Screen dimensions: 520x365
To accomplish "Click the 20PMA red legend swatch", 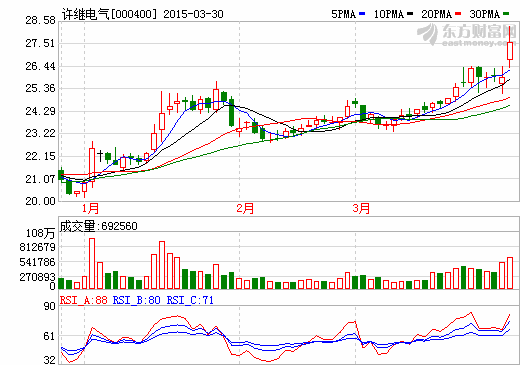I will 458,14.
